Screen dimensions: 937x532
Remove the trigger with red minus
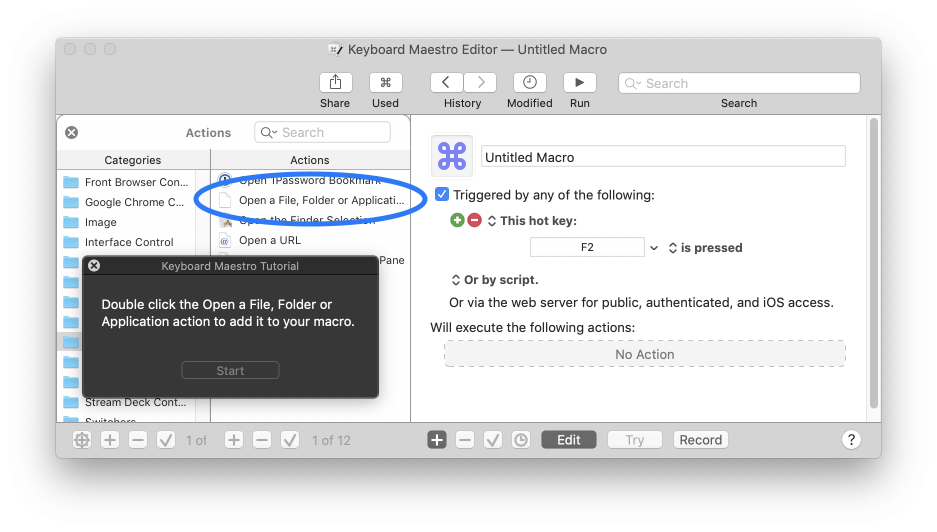pos(474,220)
